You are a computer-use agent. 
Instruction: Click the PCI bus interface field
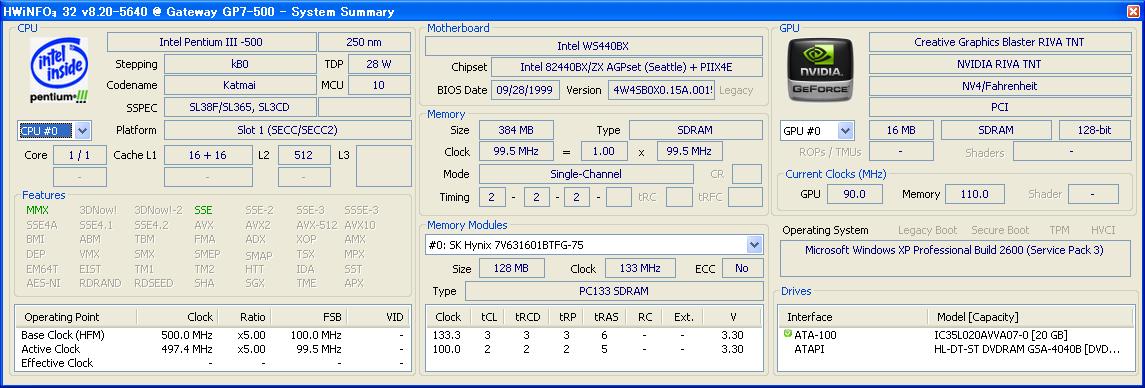point(1000,107)
